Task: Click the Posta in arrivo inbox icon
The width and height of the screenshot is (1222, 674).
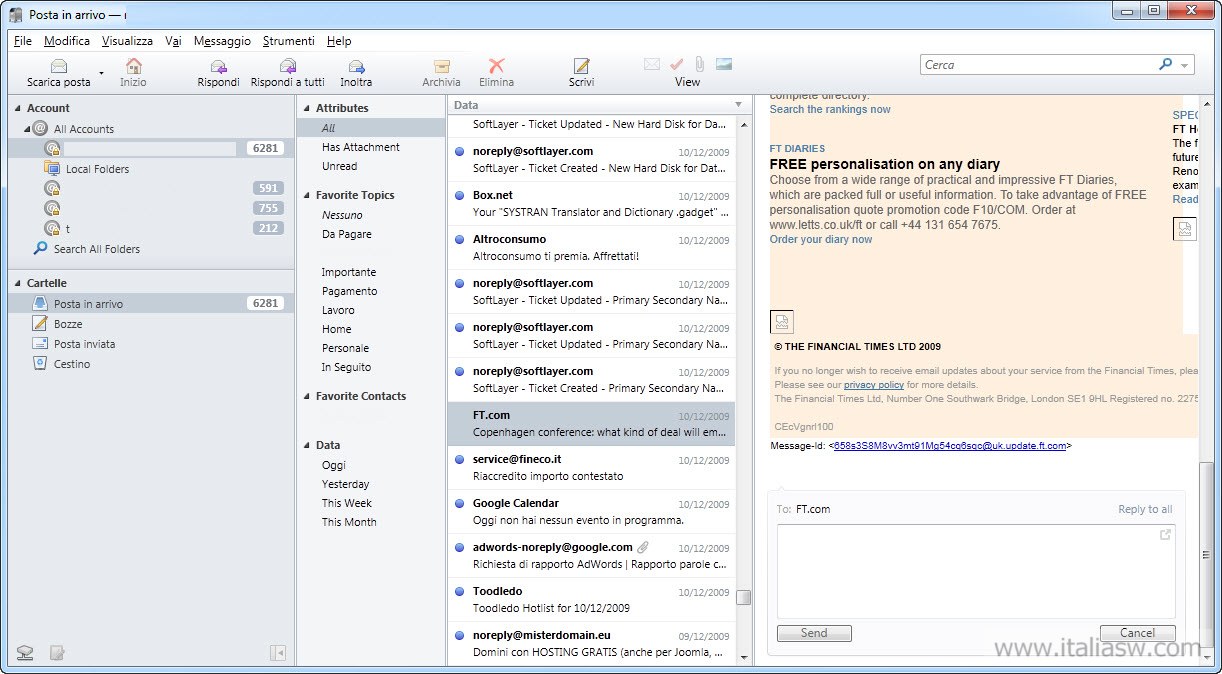Action: [x=40, y=303]
